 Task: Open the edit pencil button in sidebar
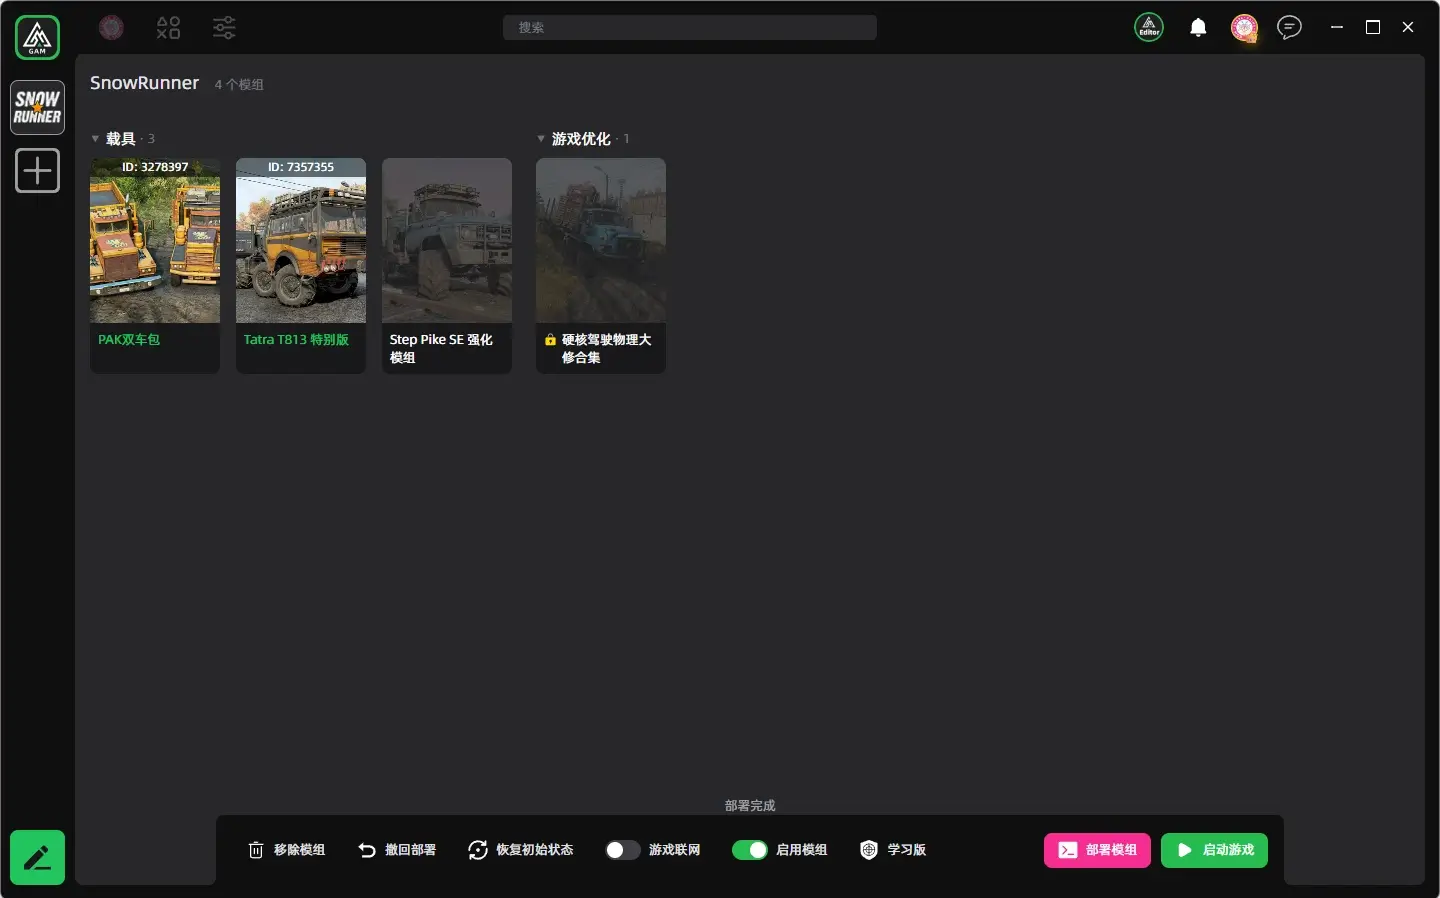(x=38, y=857)
